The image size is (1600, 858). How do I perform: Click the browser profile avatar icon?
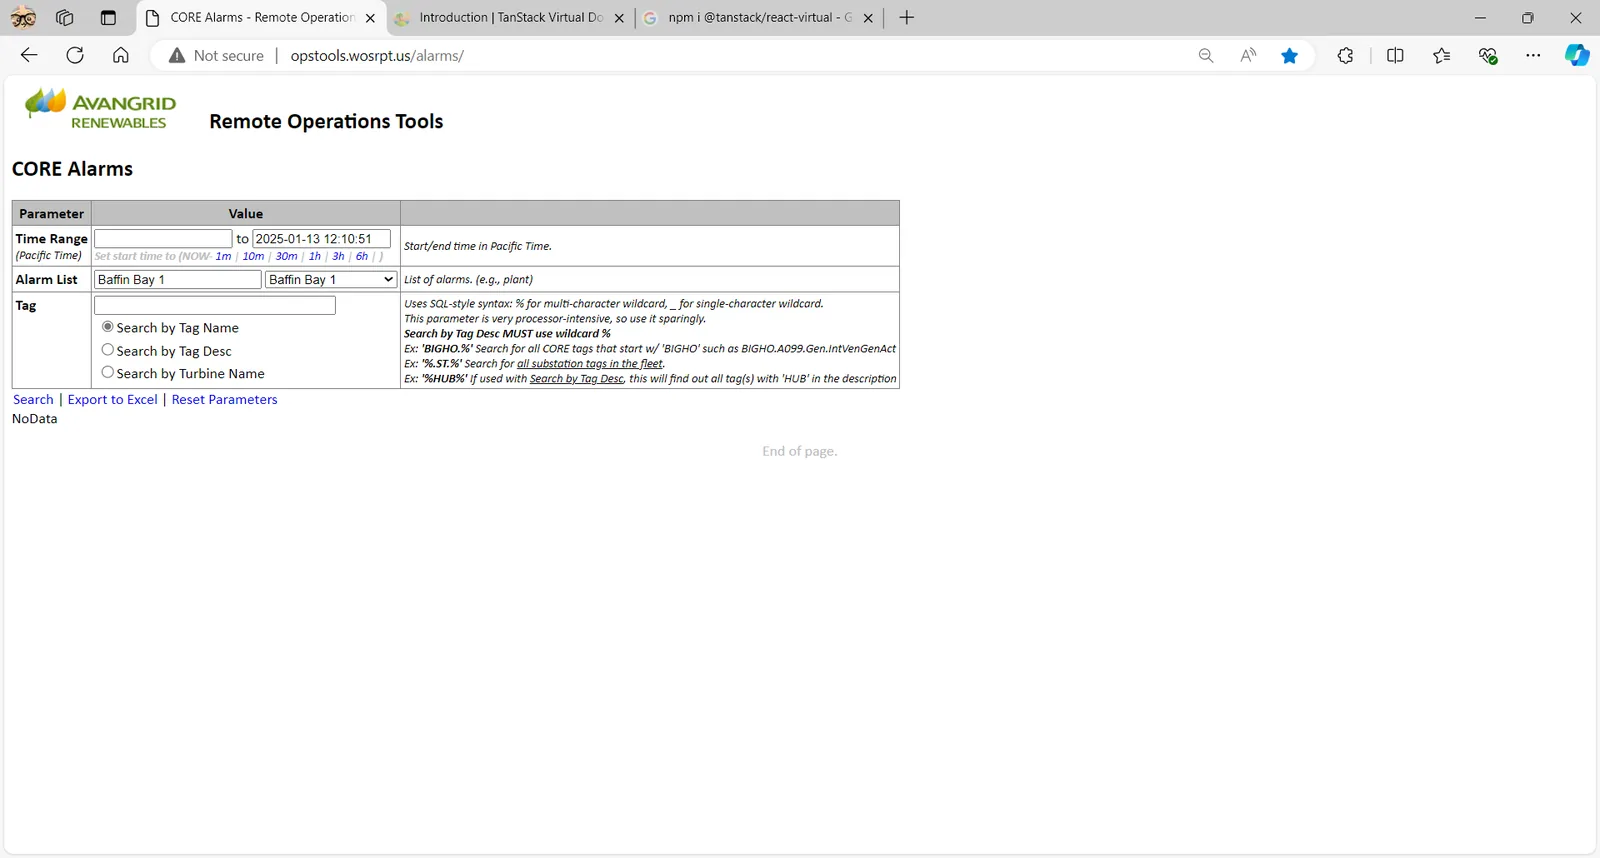coord(23,18)
